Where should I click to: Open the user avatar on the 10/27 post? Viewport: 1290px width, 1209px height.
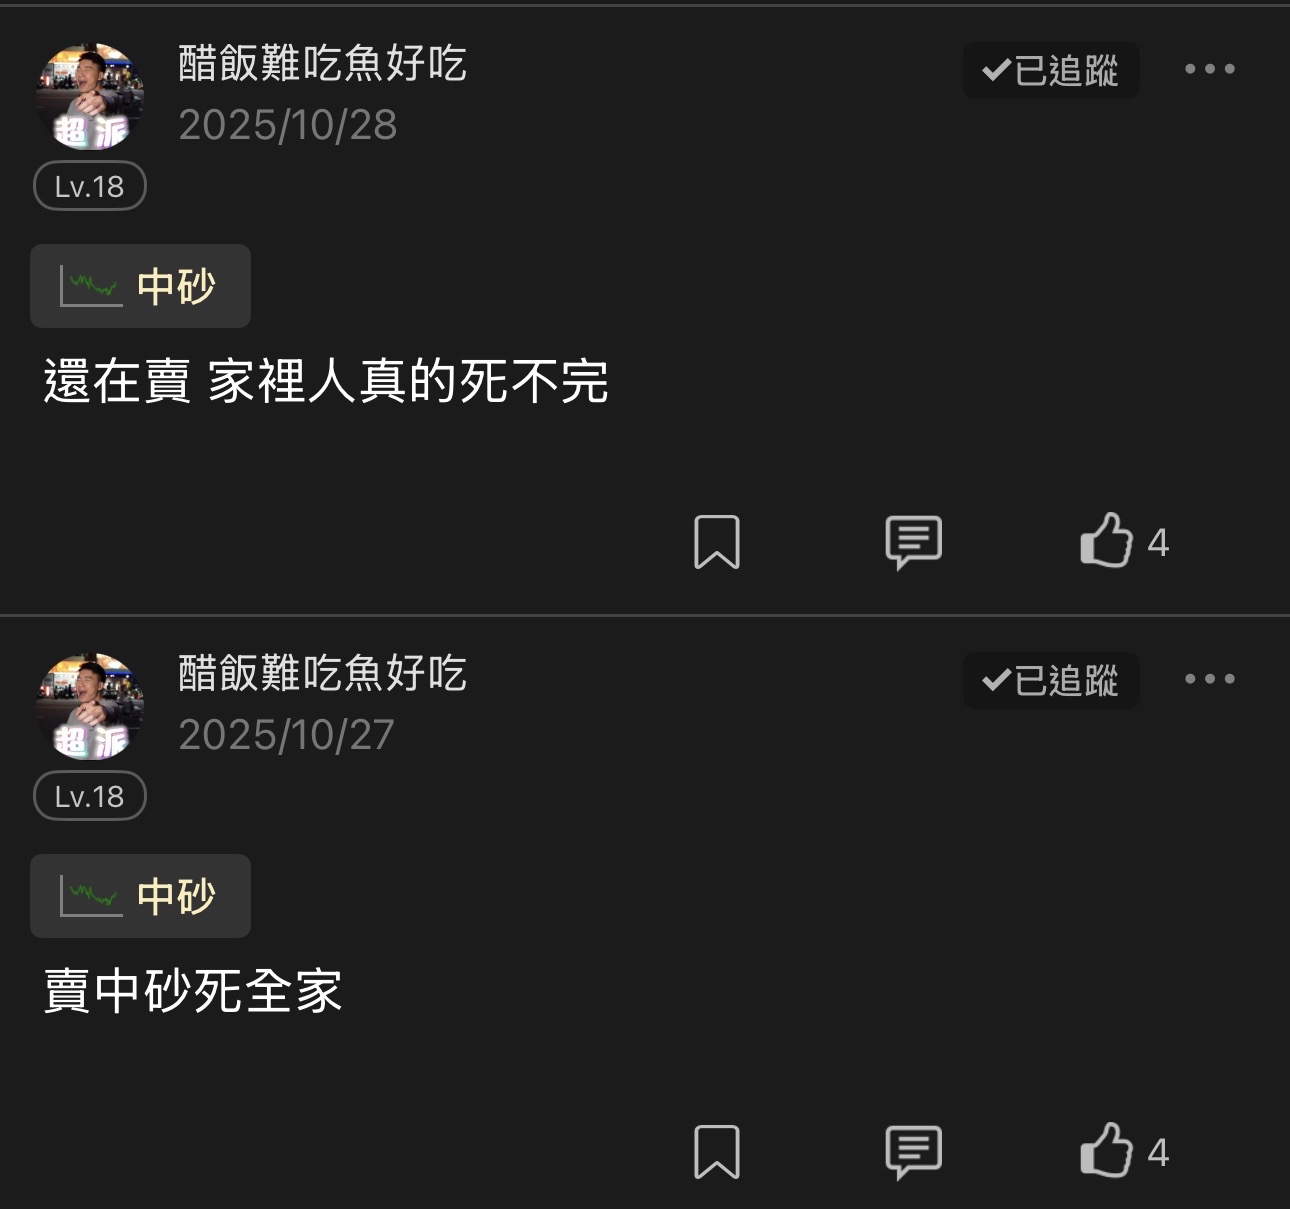click(90, 707)
